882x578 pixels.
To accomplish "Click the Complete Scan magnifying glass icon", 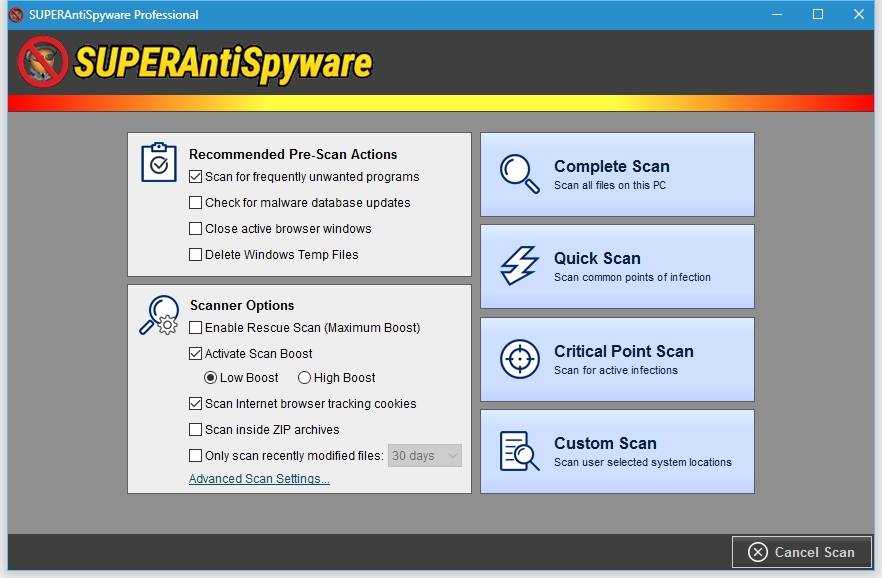I will coord(520,174).
